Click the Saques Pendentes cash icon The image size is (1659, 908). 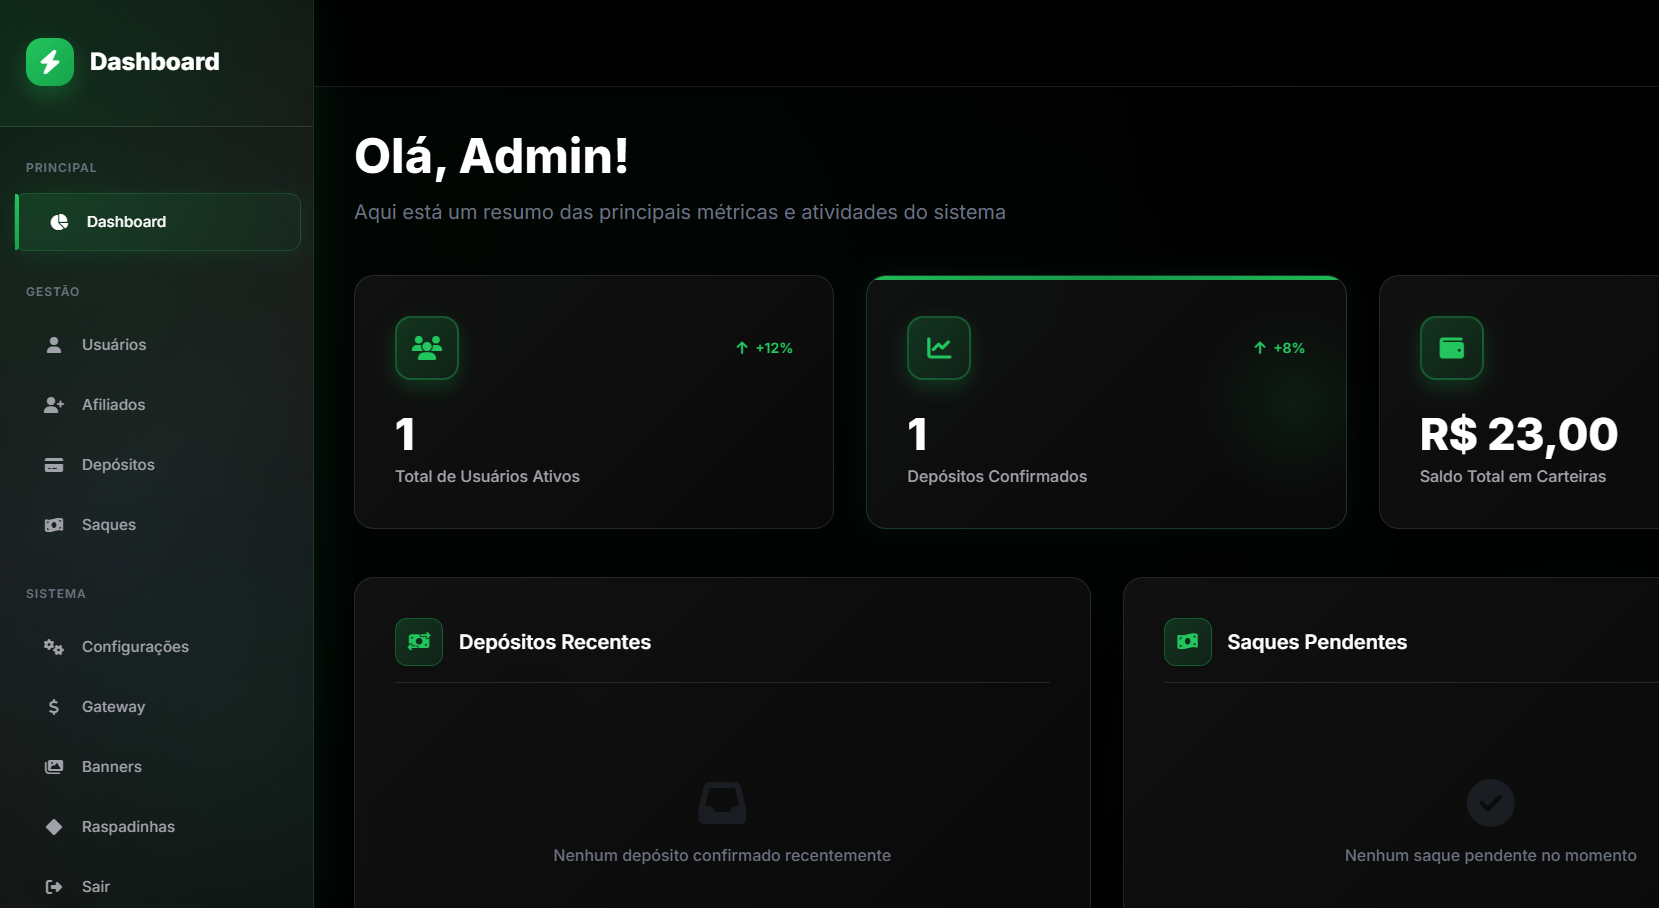[x=1188, y=642]
